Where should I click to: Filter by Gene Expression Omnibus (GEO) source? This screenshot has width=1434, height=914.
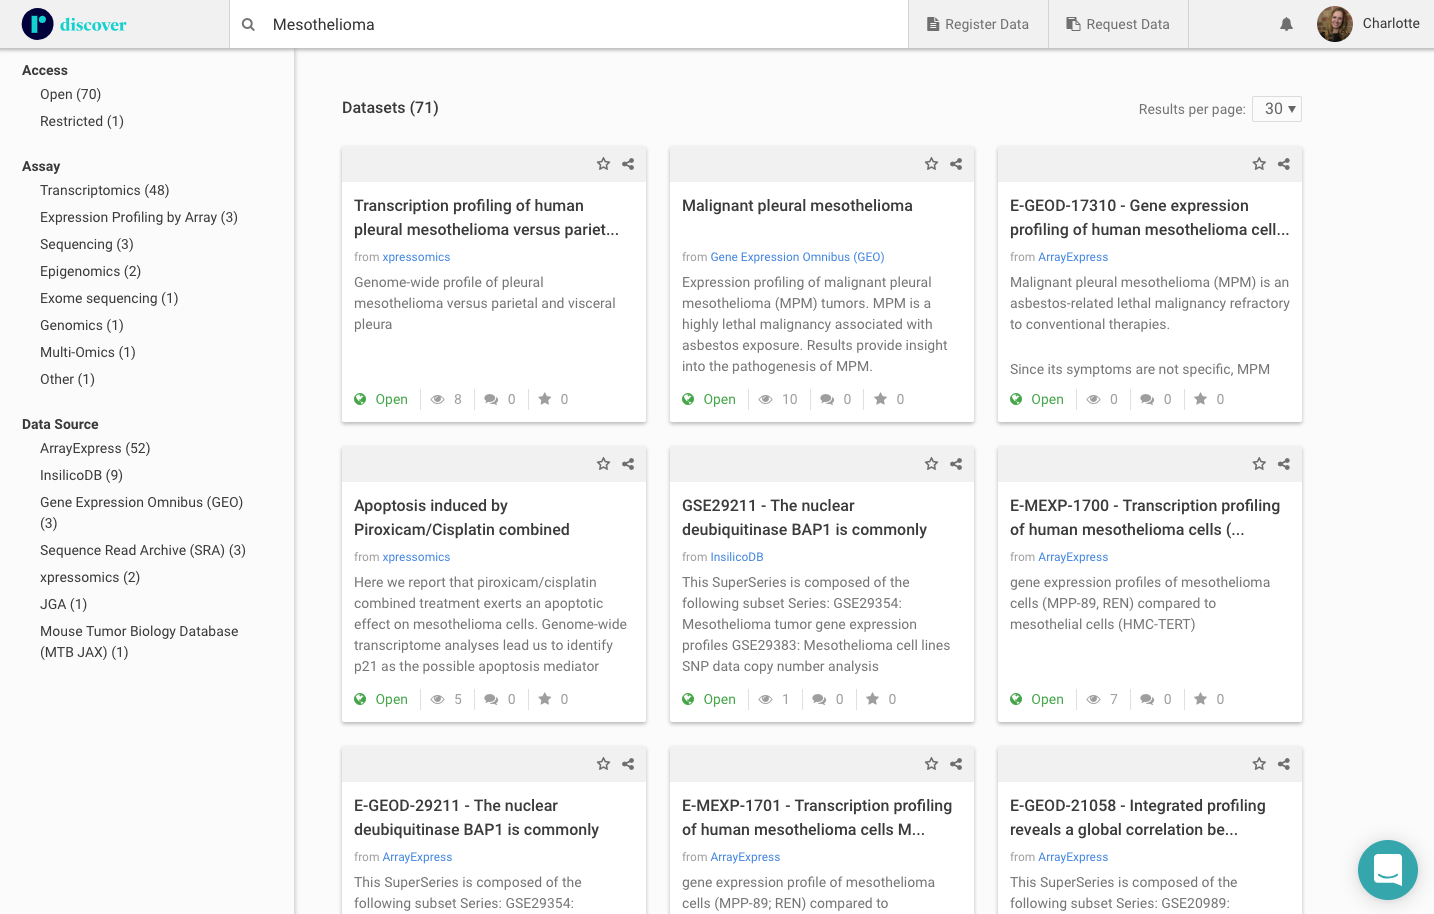(x=142, y=512)
